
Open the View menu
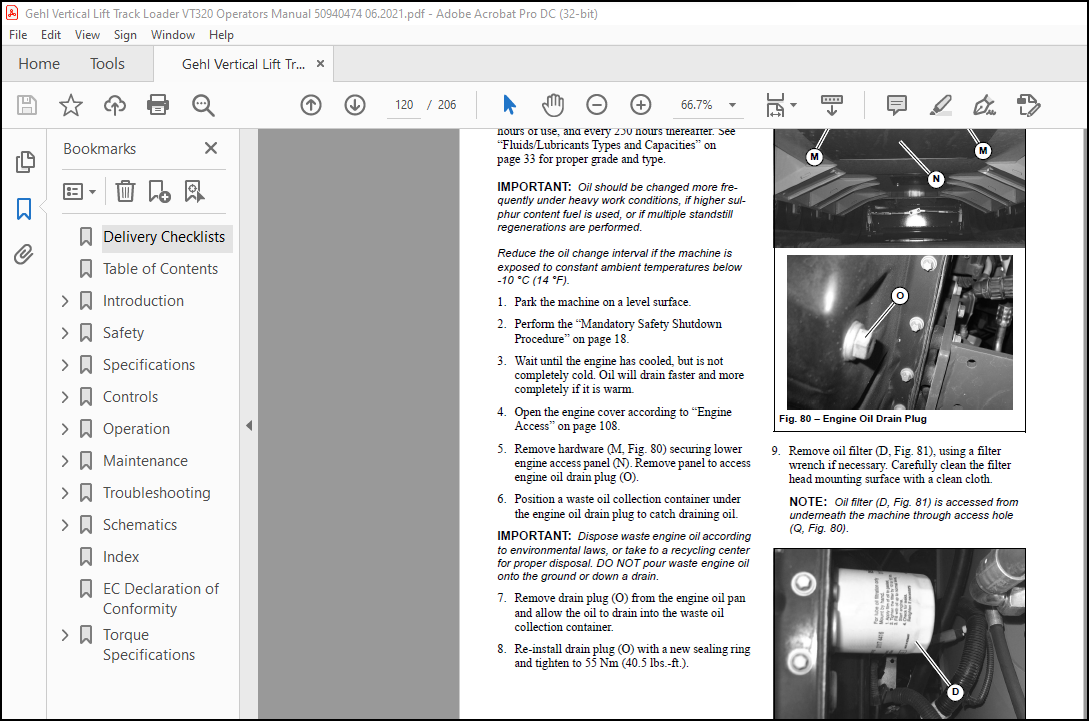[88, 35]
